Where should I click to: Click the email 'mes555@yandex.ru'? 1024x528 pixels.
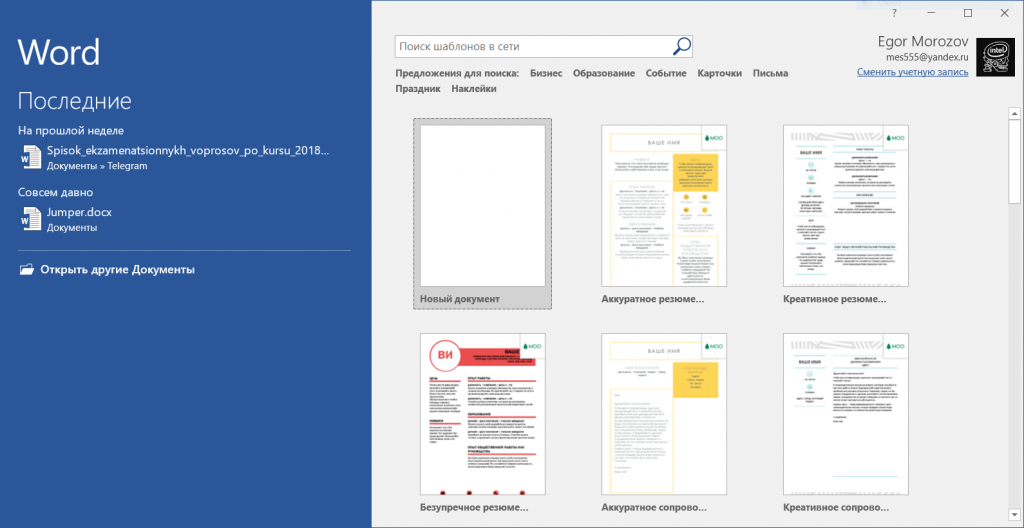click(x=928, y=57)
